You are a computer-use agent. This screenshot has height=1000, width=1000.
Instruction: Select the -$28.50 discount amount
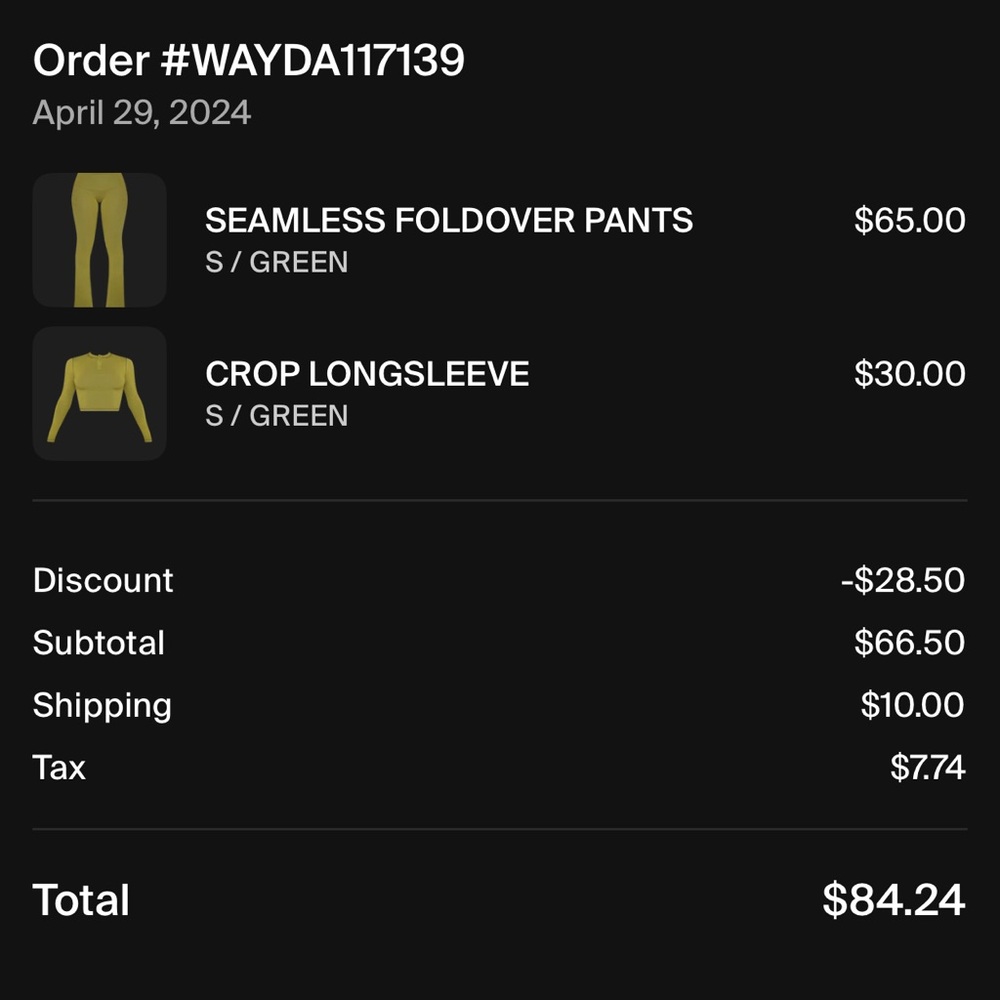pyautogui.click(x=903, y=581)
